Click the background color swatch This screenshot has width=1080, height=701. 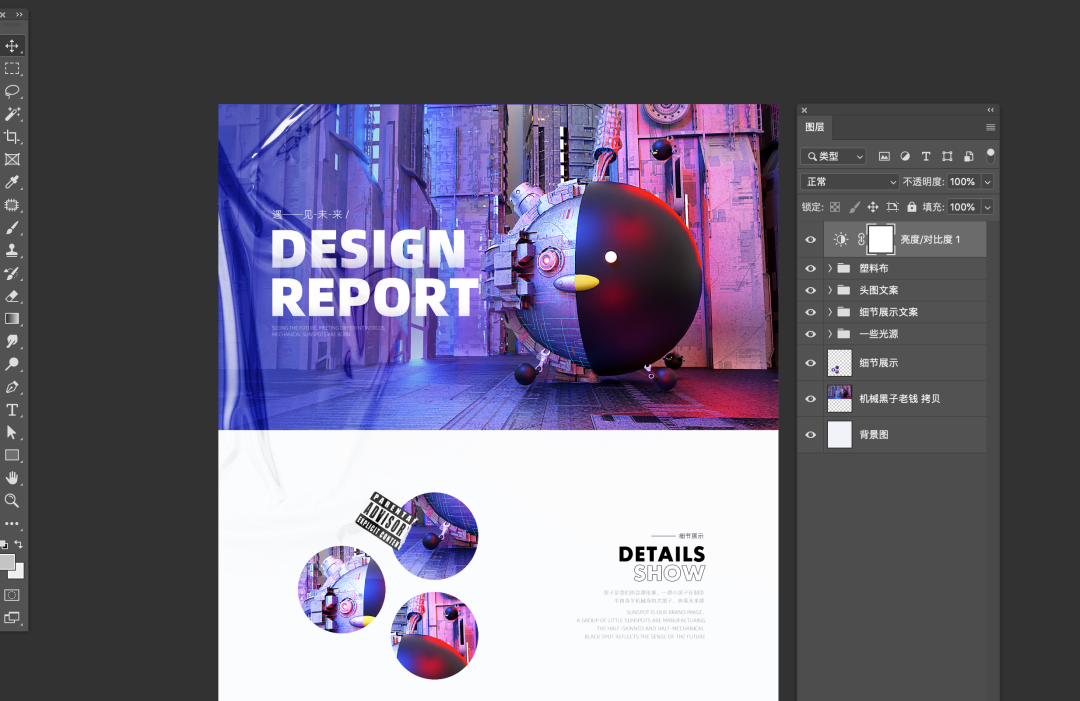click(19, 572)
